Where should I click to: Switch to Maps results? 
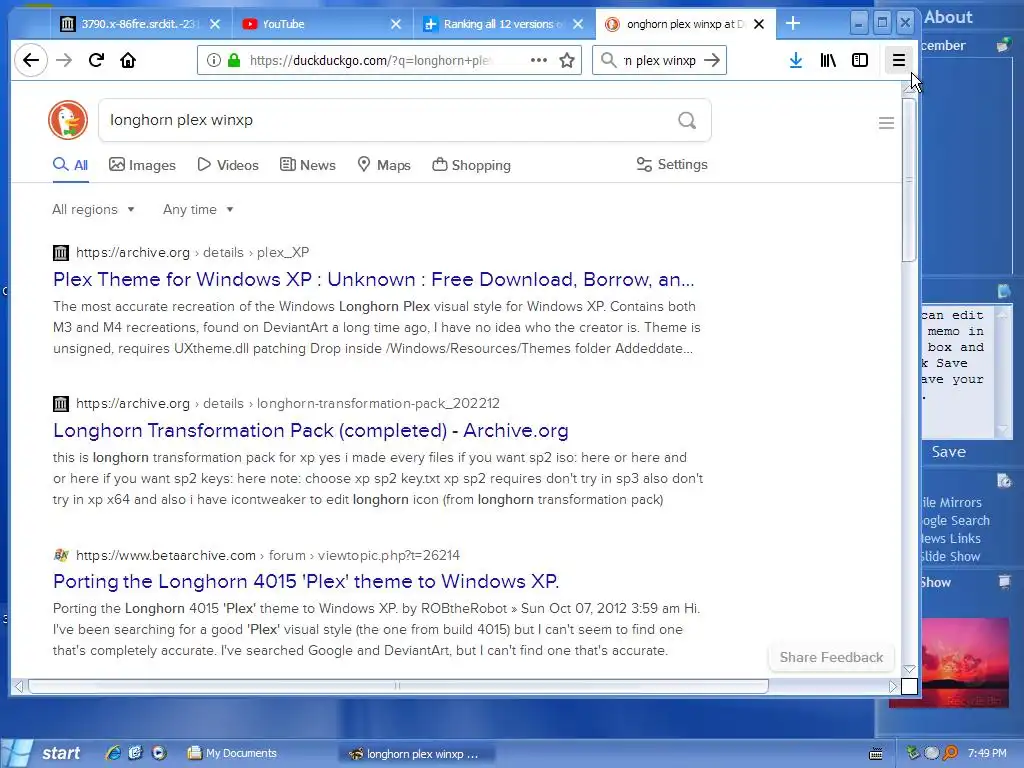click(384, 165)
